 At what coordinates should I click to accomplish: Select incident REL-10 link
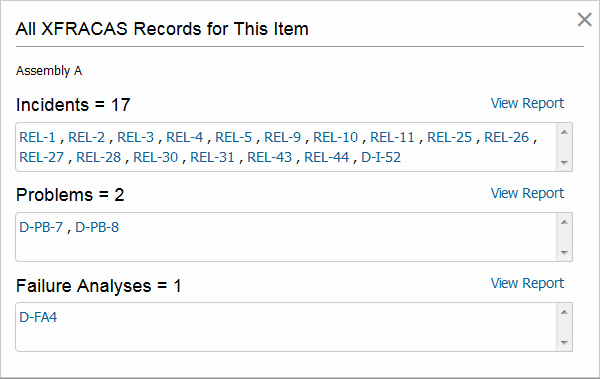tap(336, 137)
